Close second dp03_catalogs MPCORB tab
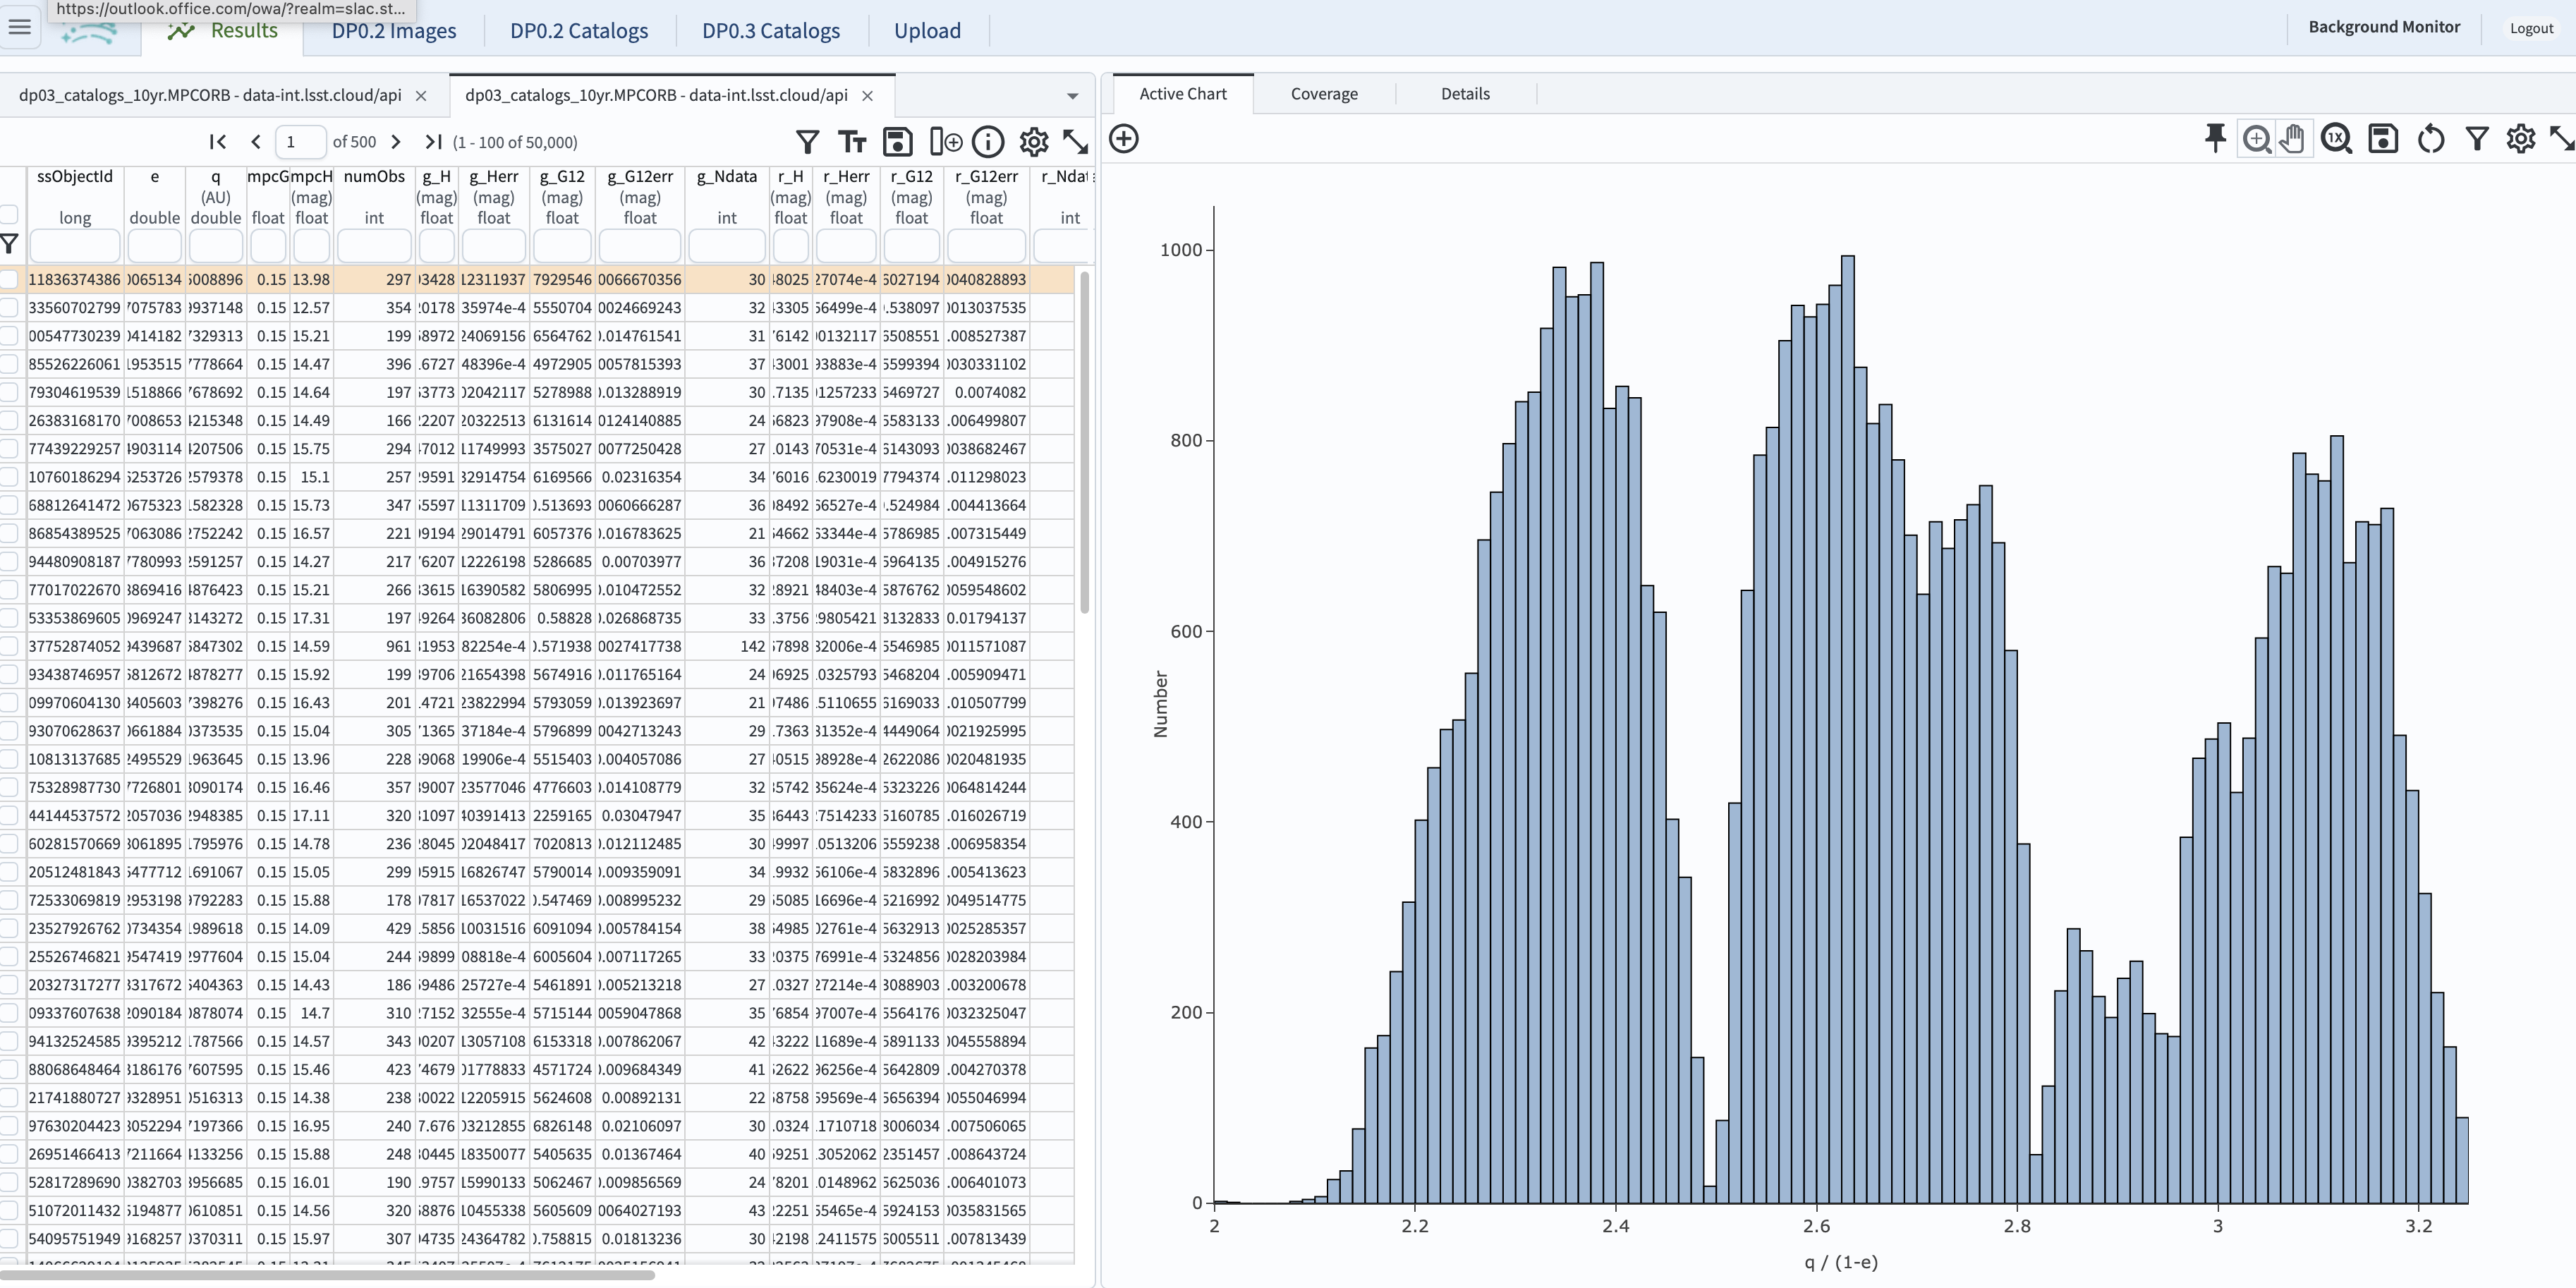The height and width of the screenshot is (1288, 2576). pyautogui.click(x=867, y=96)
